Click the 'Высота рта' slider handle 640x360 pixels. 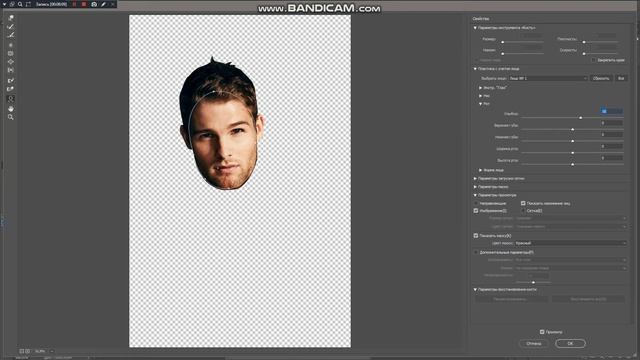(x=572, y=164)
